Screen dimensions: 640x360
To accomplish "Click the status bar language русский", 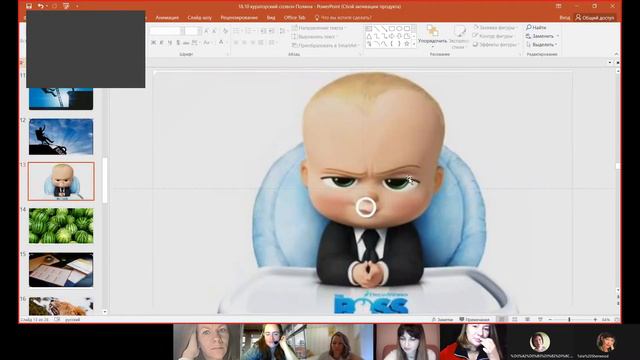I will [x=73, y=320].
